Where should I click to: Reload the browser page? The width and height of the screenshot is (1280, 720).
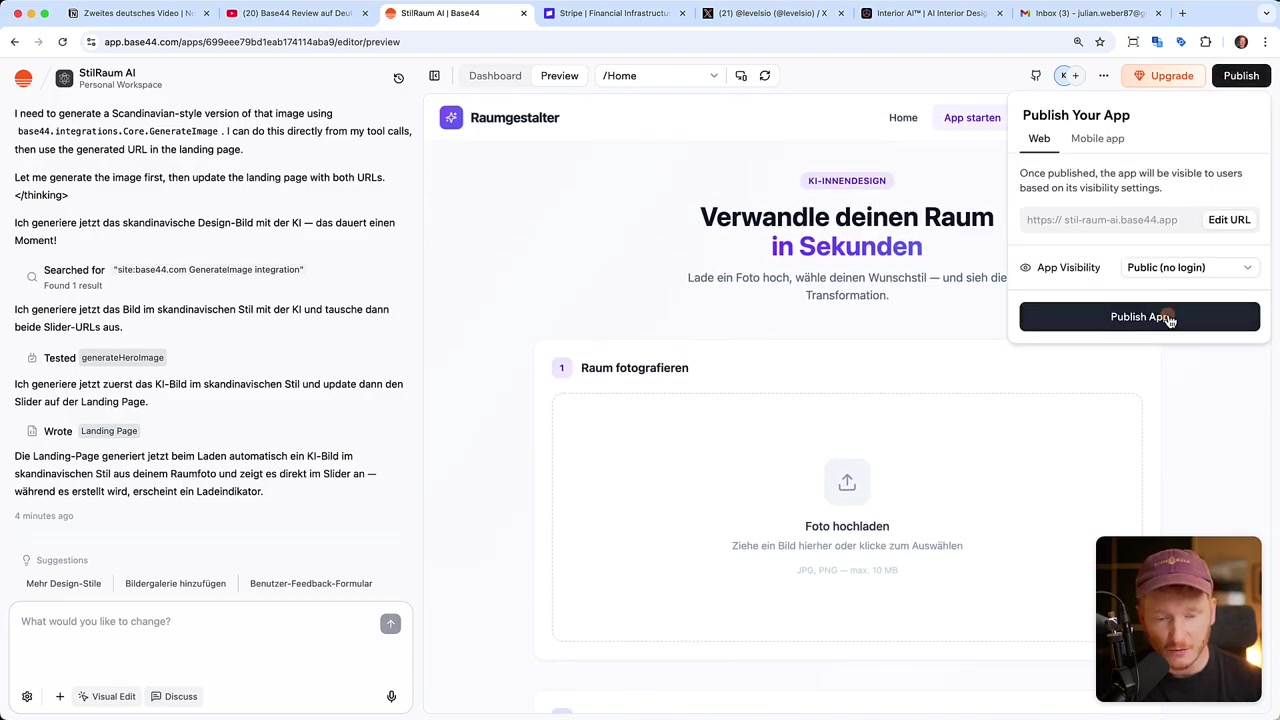(x=62, y=42)
